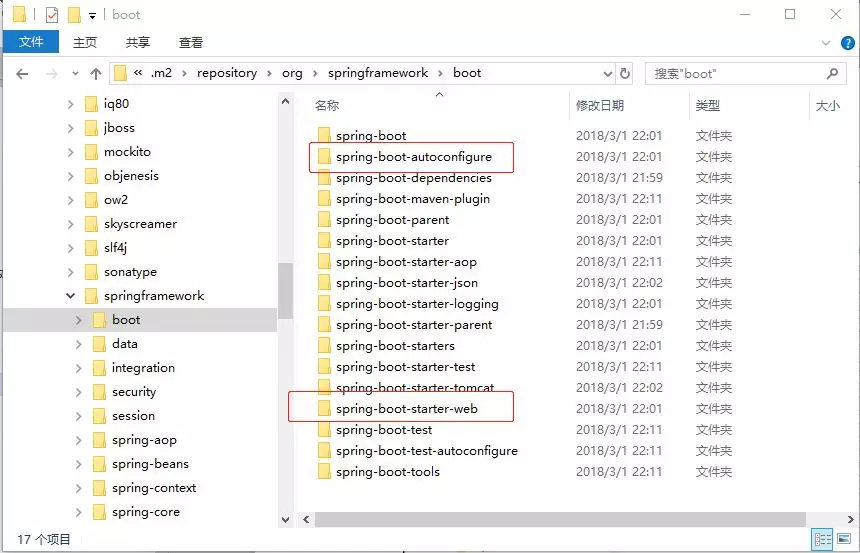The width and height of the screenshot is (860, 553).
Task: Switch to the 主页 ribbon tab
Action: click(x=85, y=42)
